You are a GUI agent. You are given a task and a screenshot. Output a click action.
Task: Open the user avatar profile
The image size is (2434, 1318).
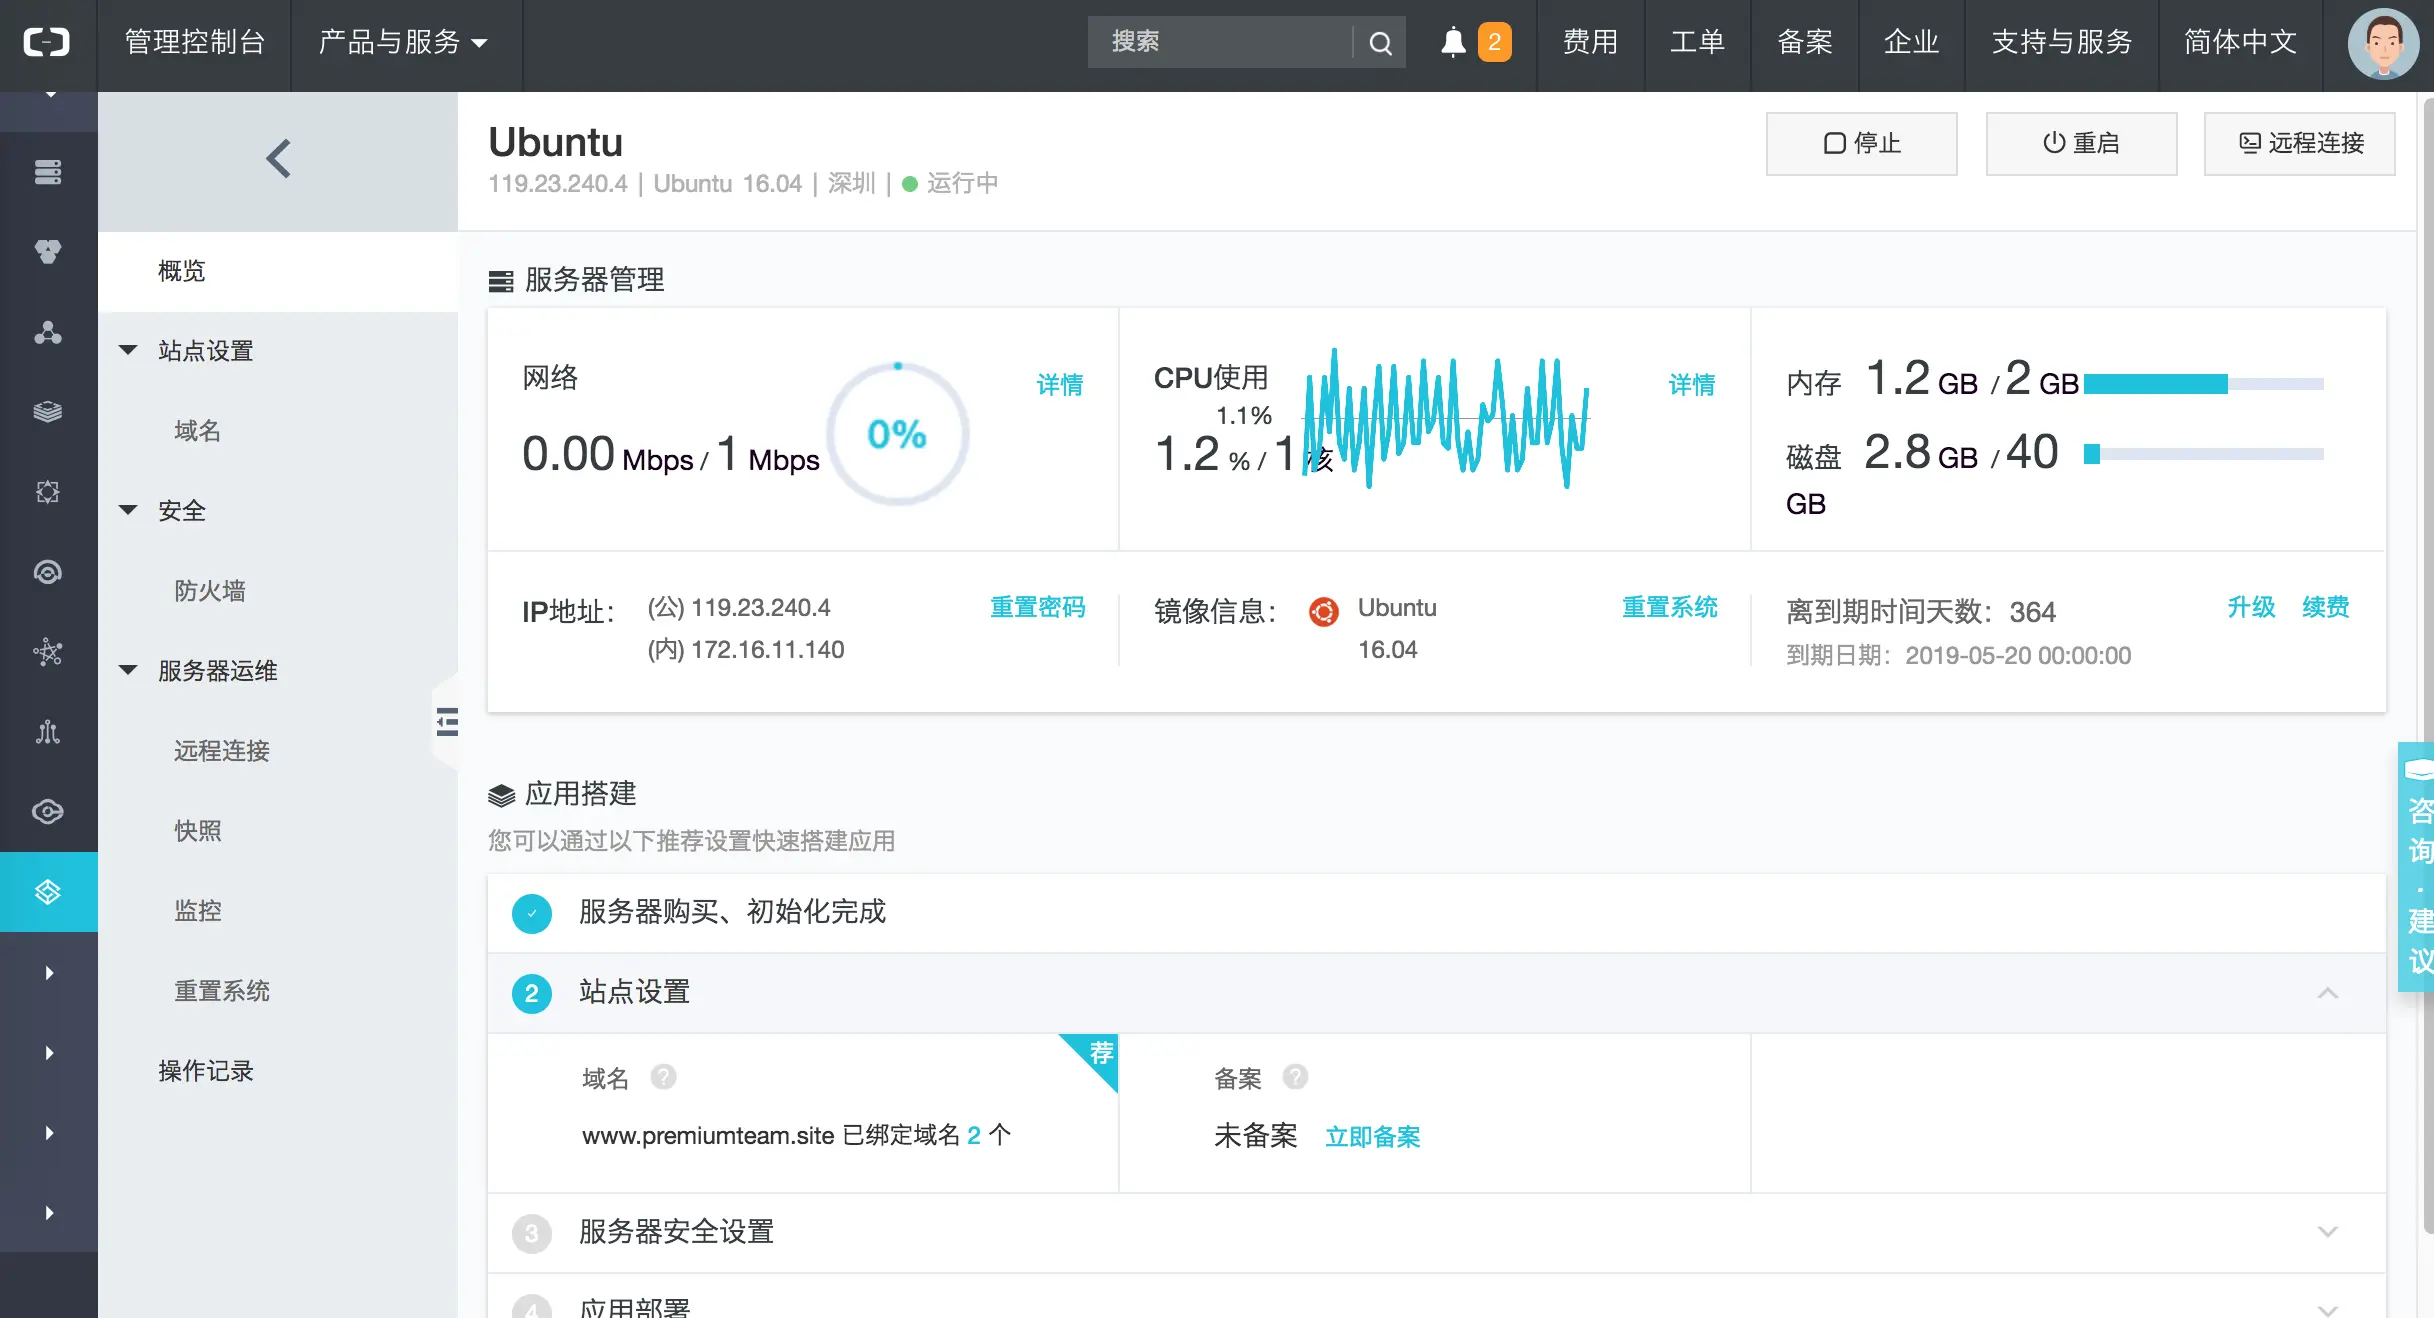2384,43
